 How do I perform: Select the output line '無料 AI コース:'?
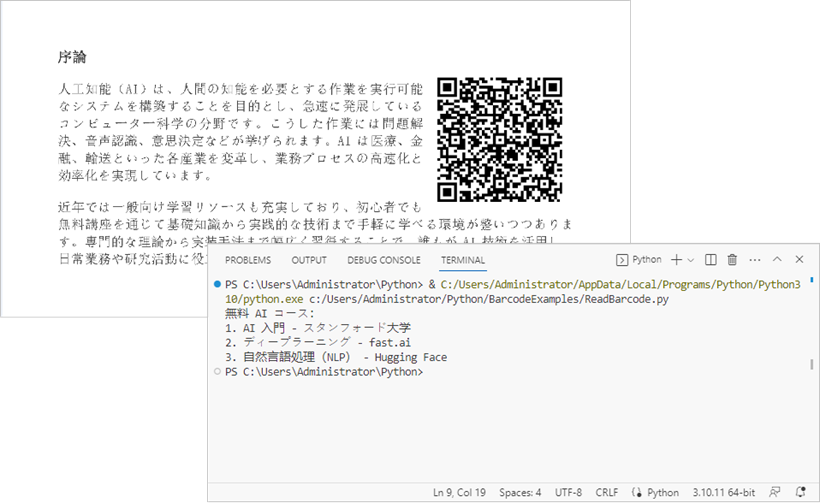(x=270, y=314)
